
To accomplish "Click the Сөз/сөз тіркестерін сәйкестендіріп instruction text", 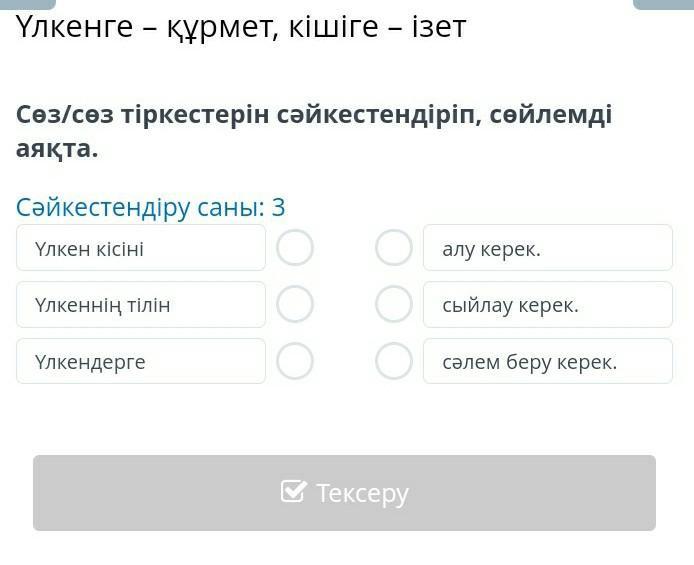I will 313,114.
